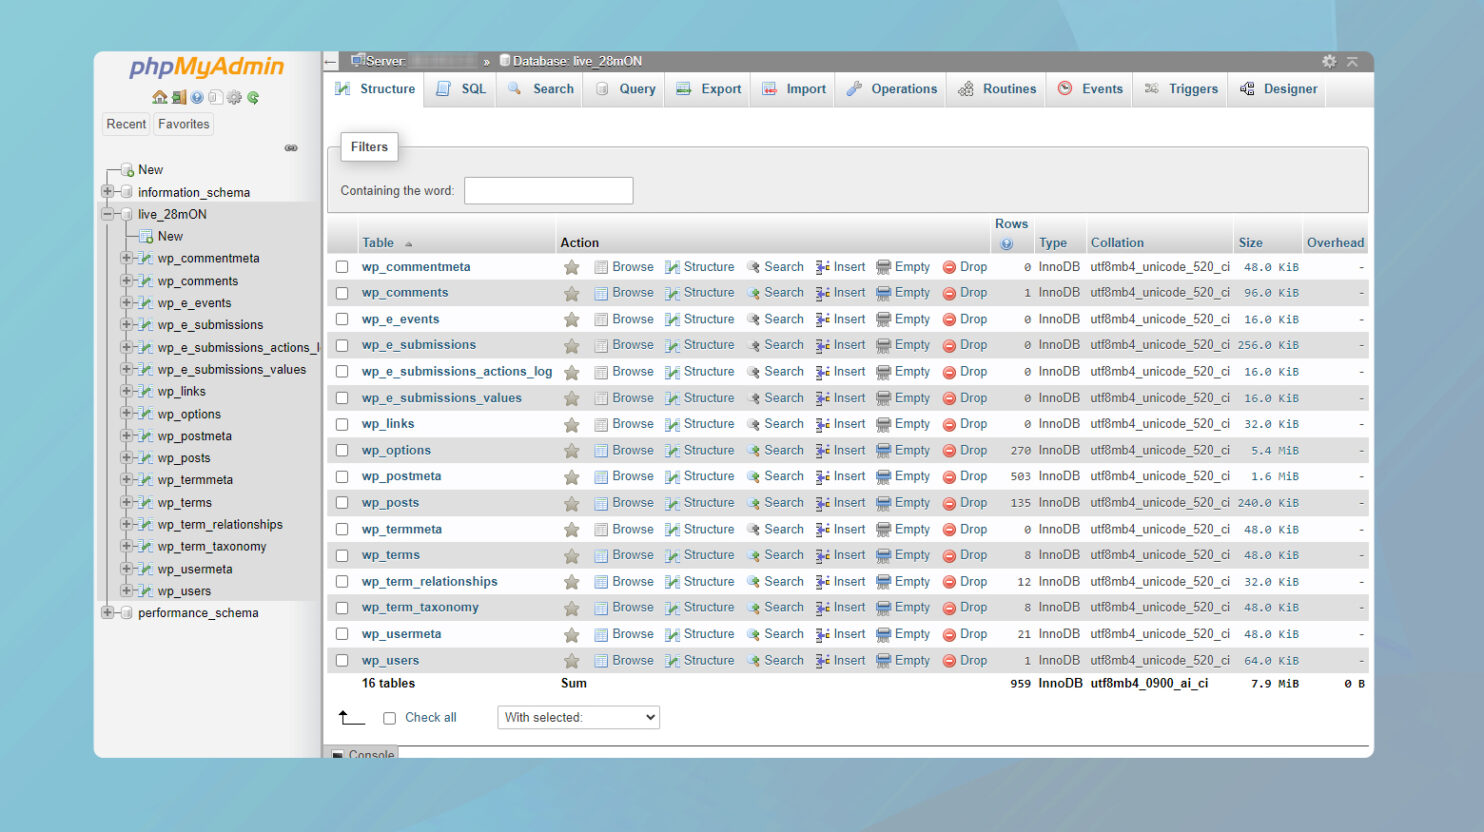
Task: Tick the checkbox for wp_users row
Action: [x=342, y=660]
